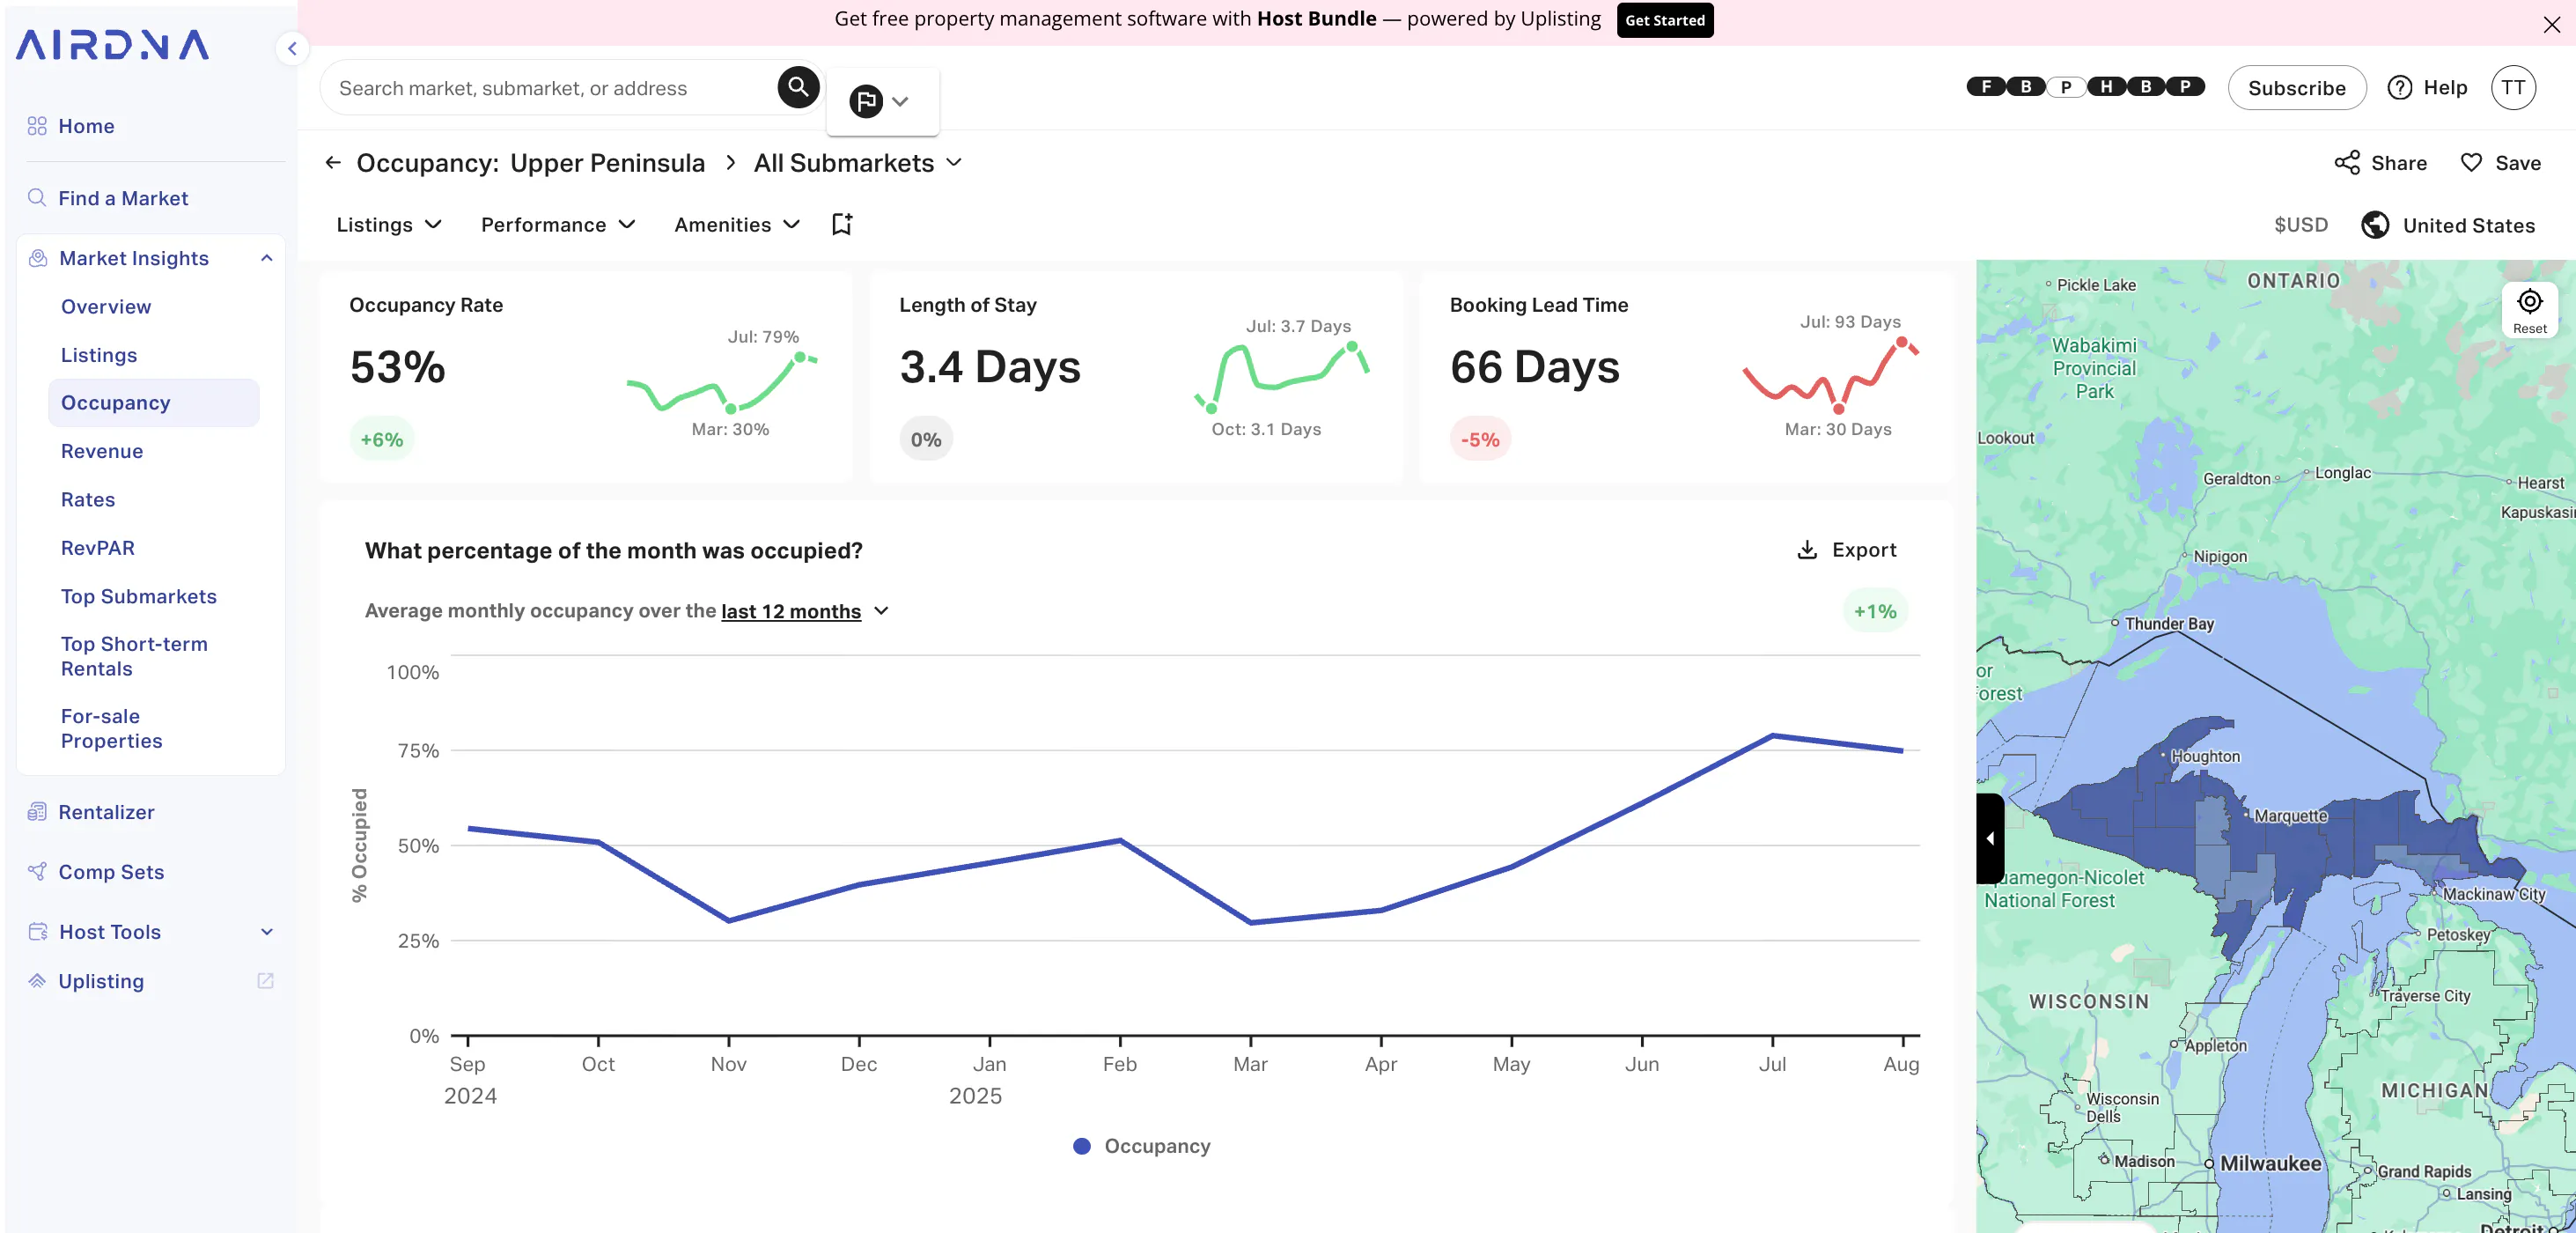Collapse the sidebar with the chevron arrow
The height and width of the screenshot is (1233, 2576).
click(292, 48)
